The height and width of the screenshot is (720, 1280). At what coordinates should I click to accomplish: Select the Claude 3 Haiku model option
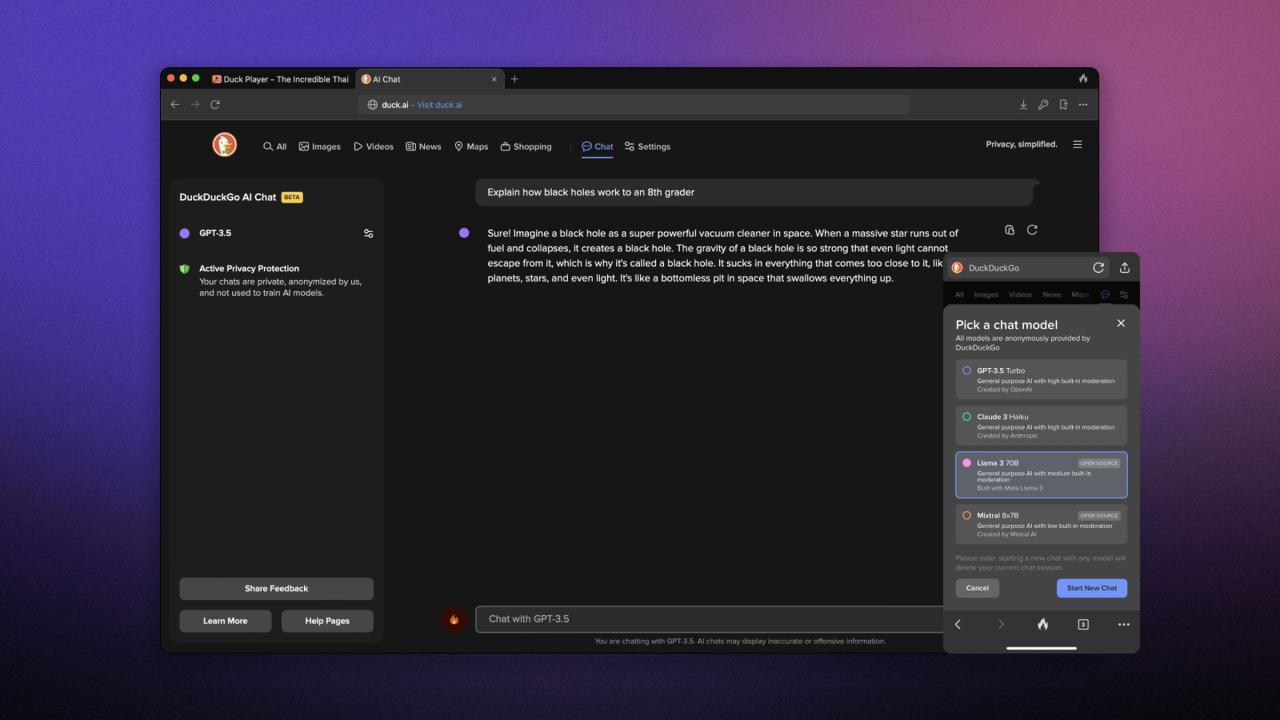[1040, 425]
